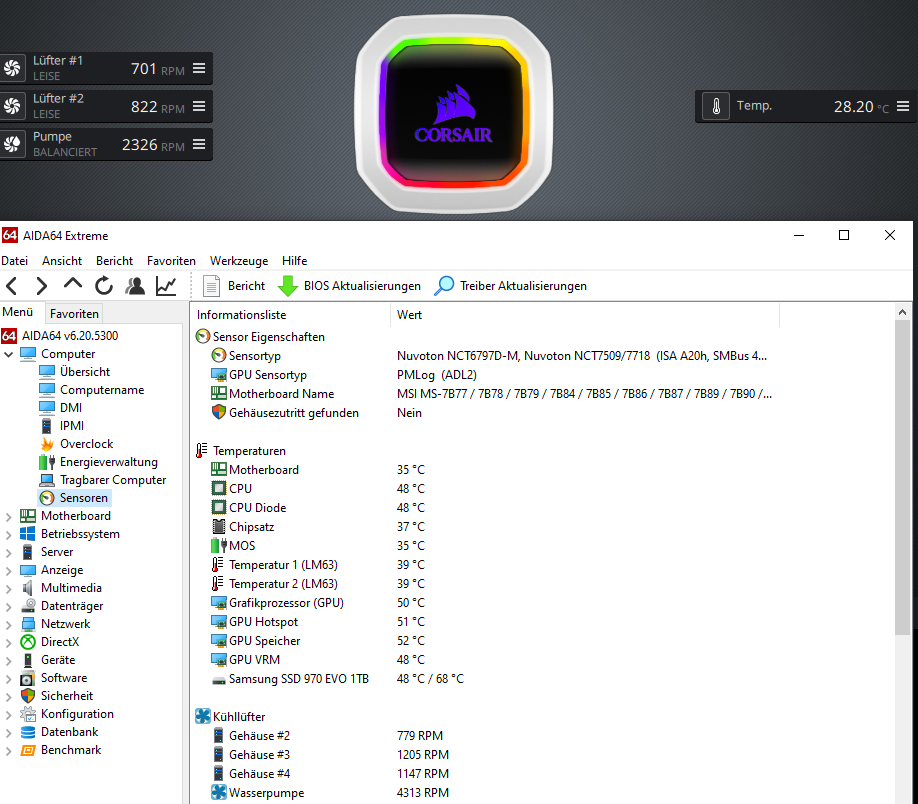The width and height of the screenshot is (918, 804).
Task: Click Treiber Aktualisierungen button
Action: coord(511,286)
